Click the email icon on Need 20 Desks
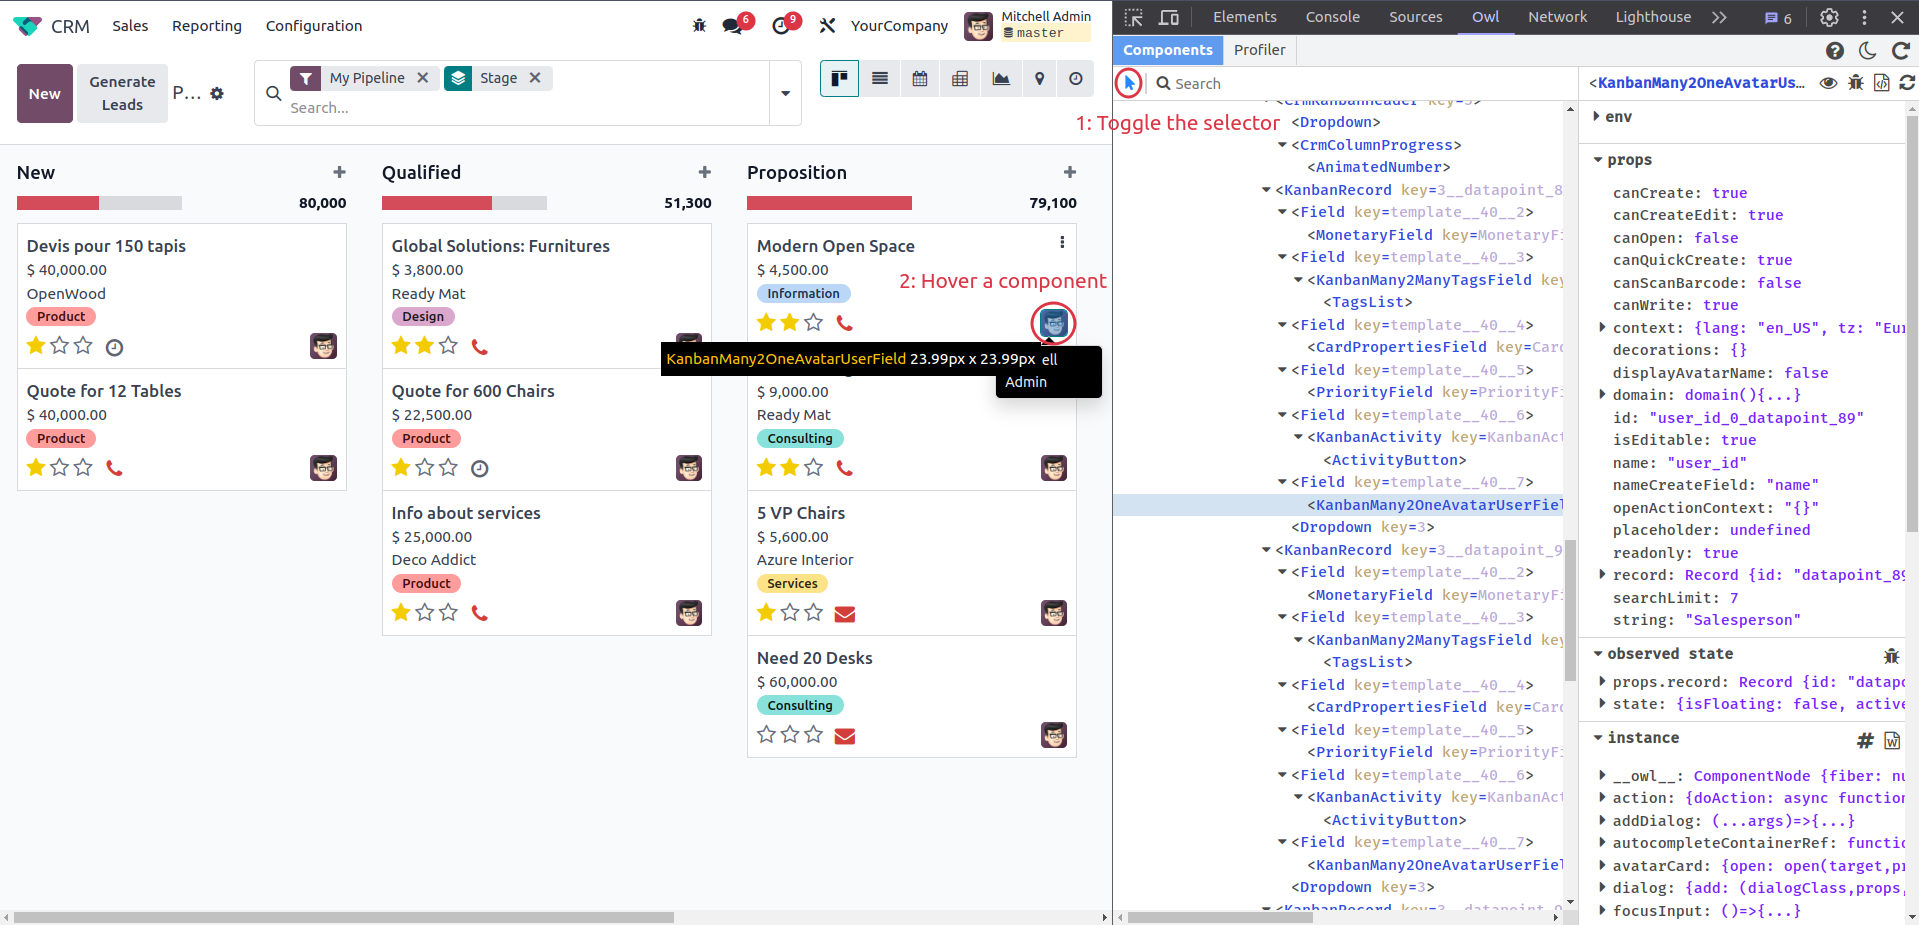The height and width of the screenshot is (925, 1919). [x=845, y=737]
